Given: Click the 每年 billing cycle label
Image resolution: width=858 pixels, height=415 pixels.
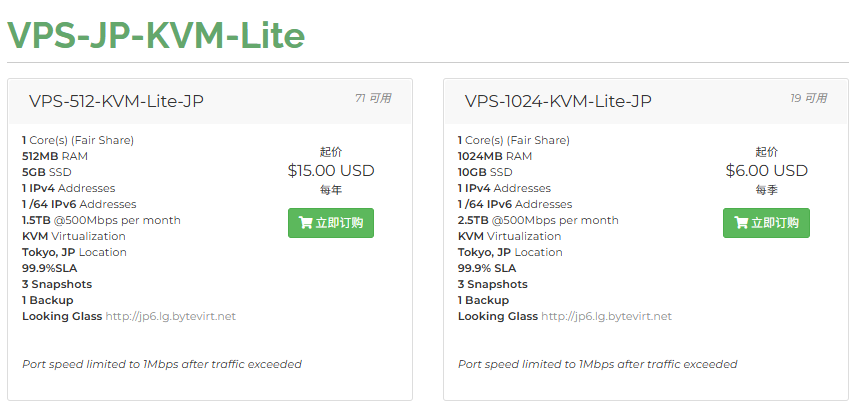Looking at the screenshot, I should coord(331,190).
